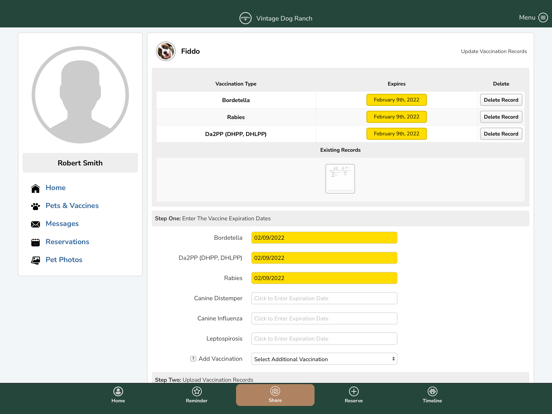
Task: Go to Reservations in sidebar
Action: (x=67, y=242)
